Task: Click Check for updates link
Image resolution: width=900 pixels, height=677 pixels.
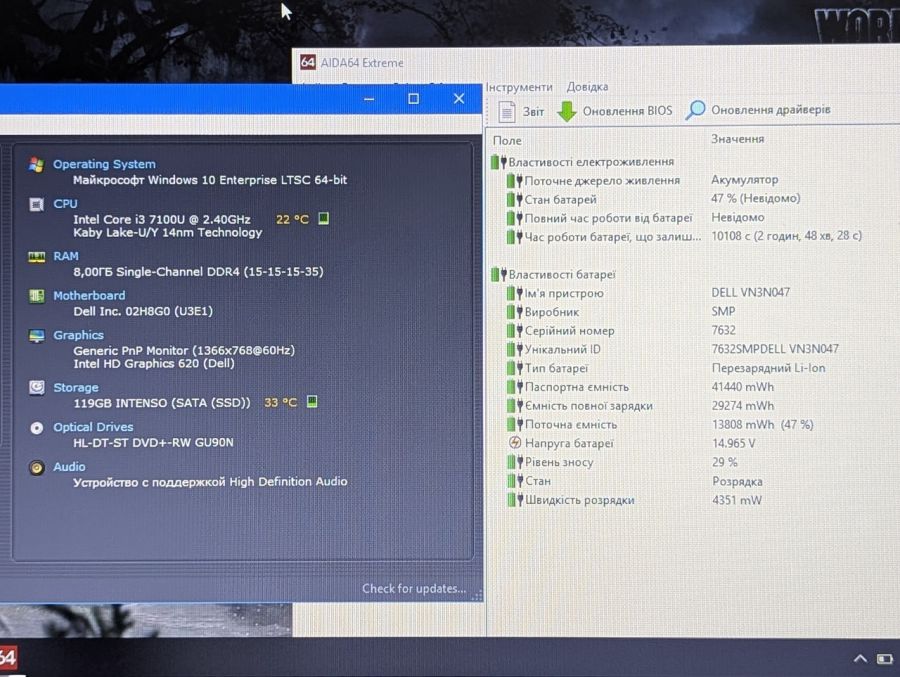Action: pos(414,589)
